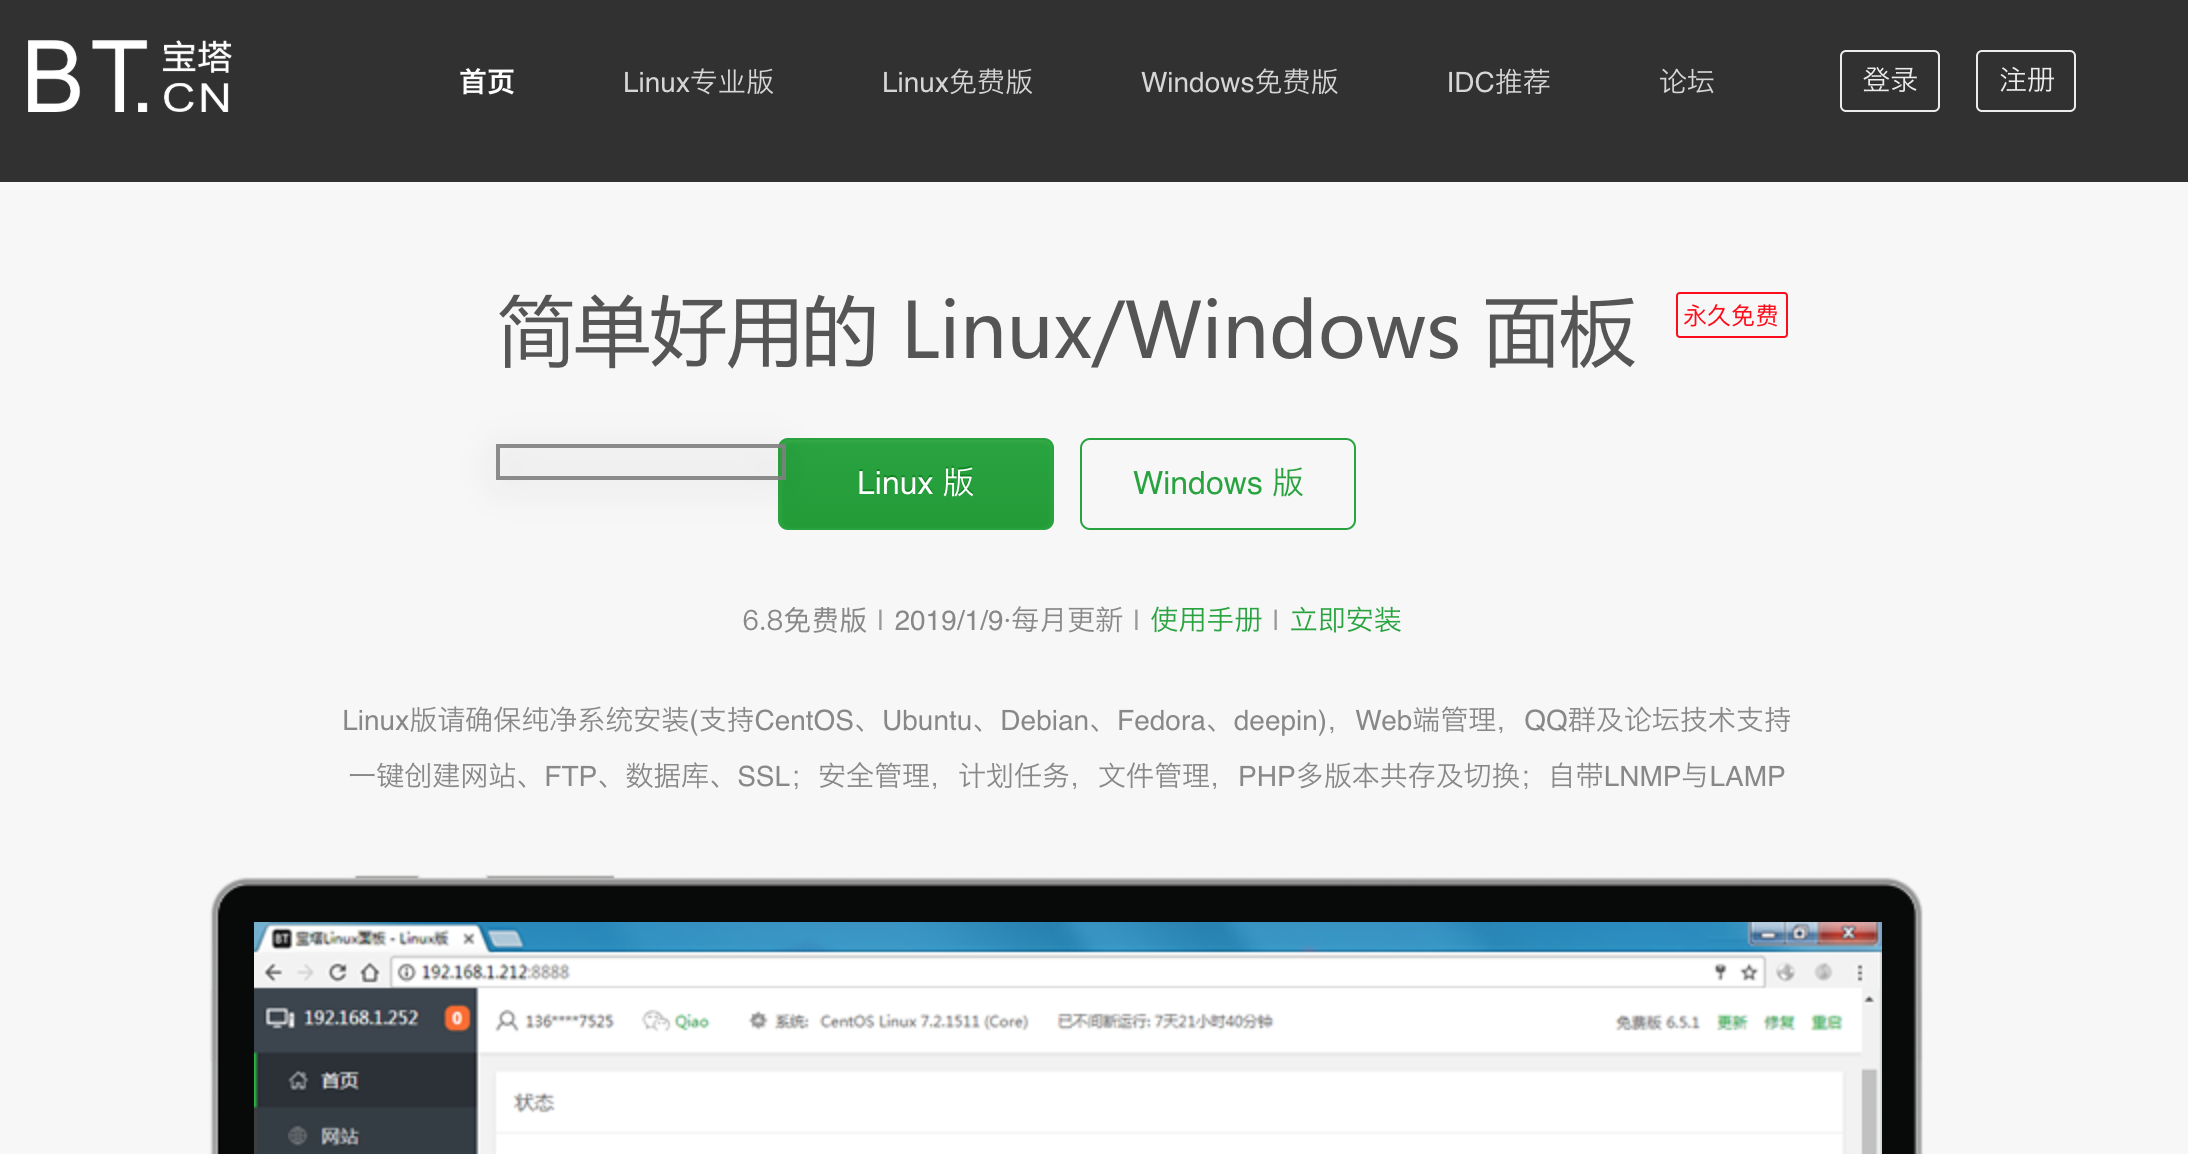Click the gear icon beside 系统 in preview
2188x1154 pixels.
[x=758, y=1021]
